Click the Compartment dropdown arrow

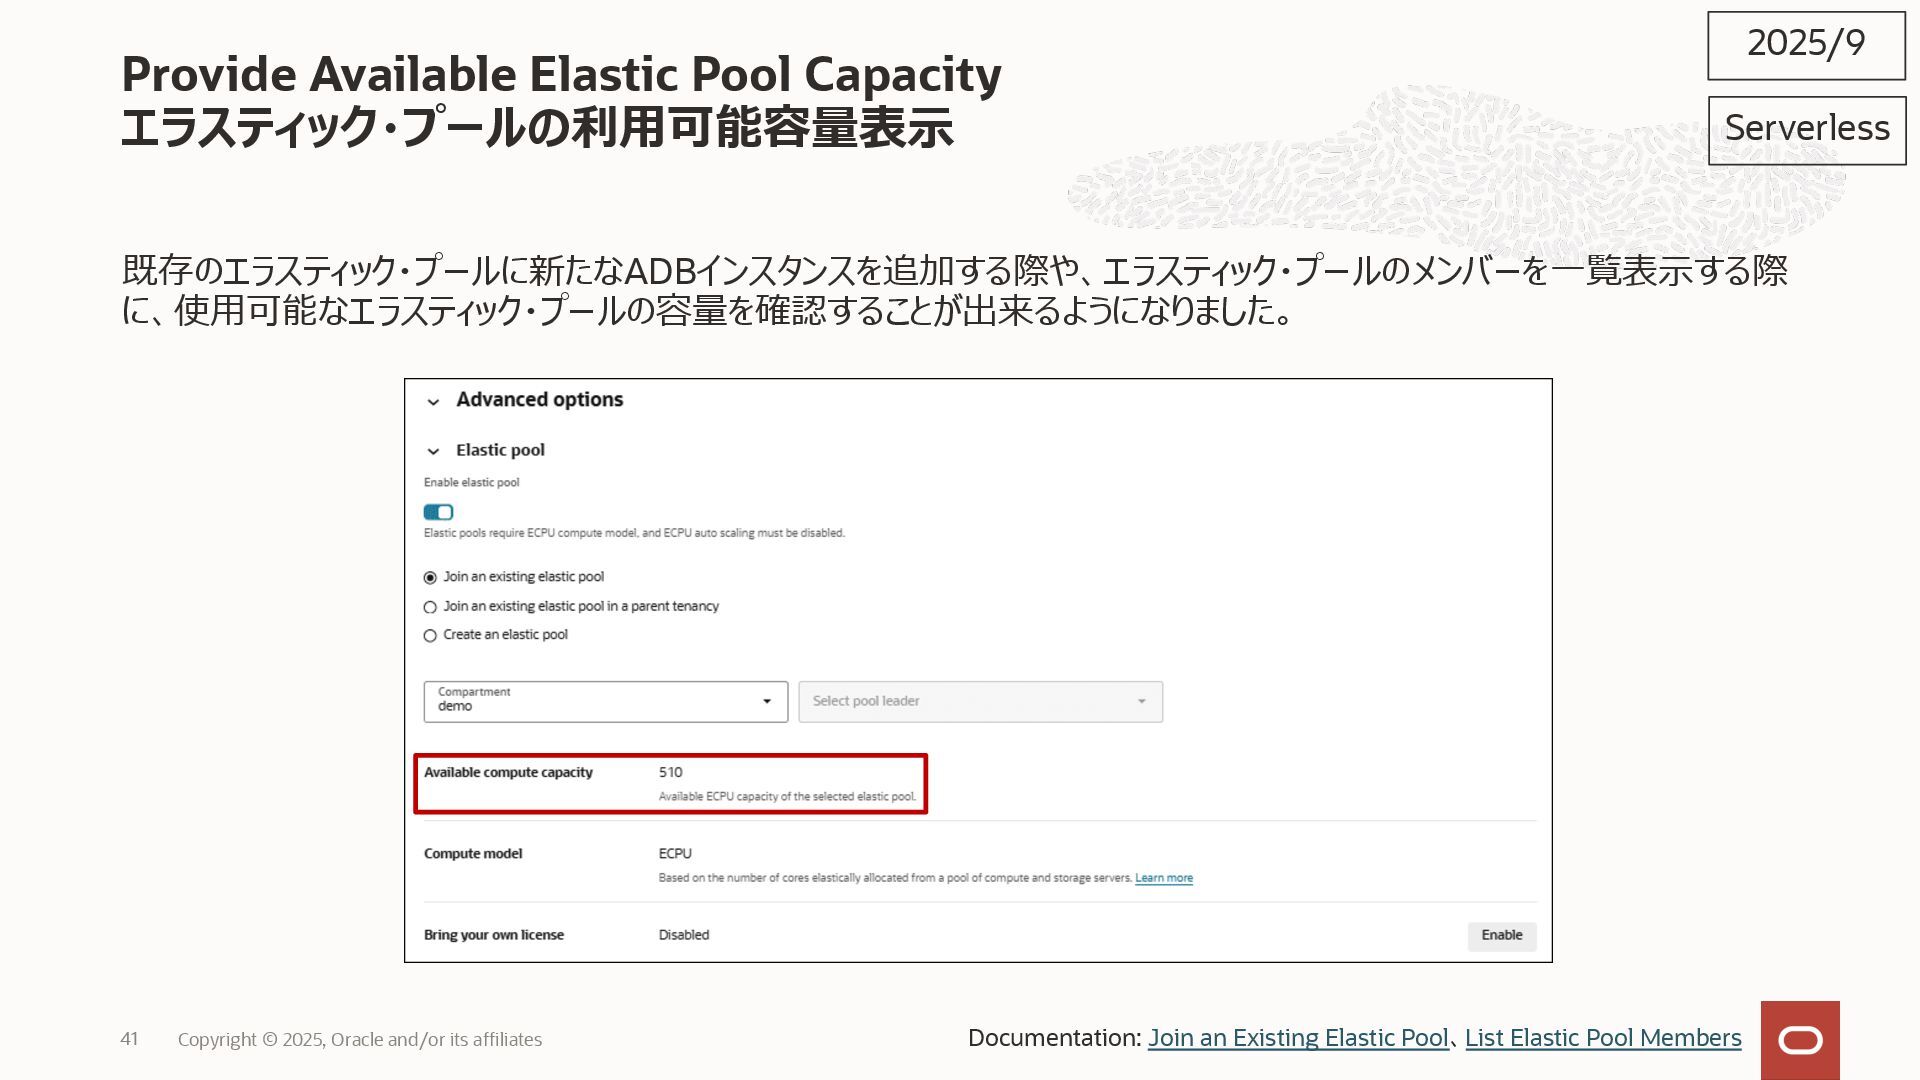767,702
